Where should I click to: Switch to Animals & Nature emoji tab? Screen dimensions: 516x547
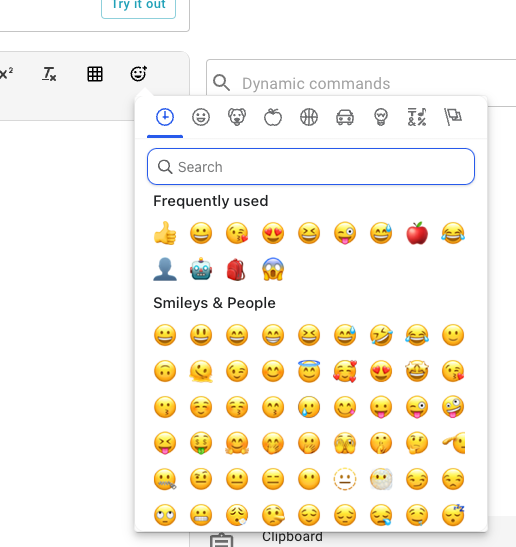pos(237,117)
